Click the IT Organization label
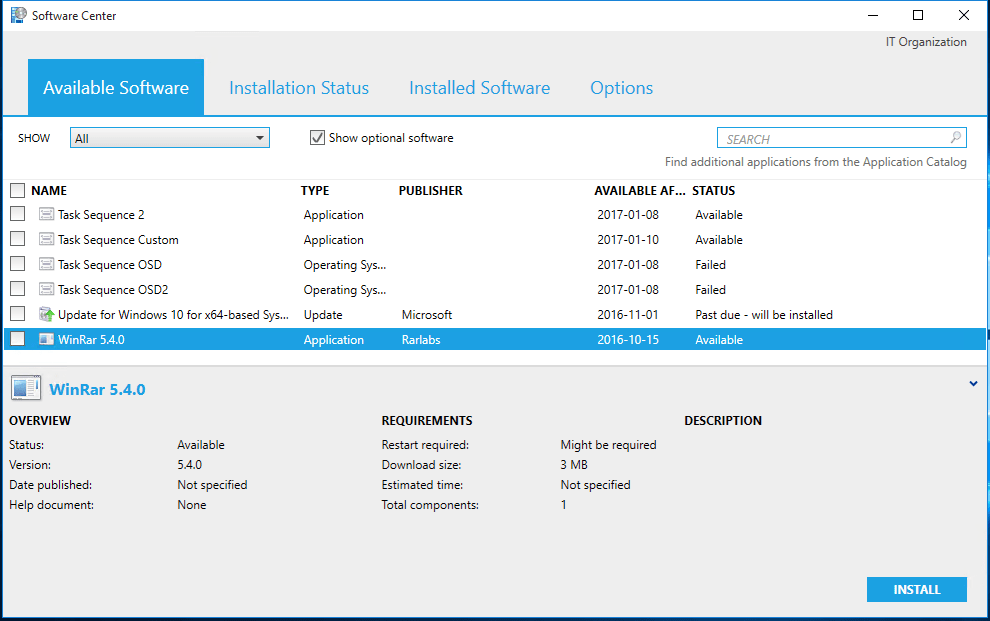 click(926, 42)
